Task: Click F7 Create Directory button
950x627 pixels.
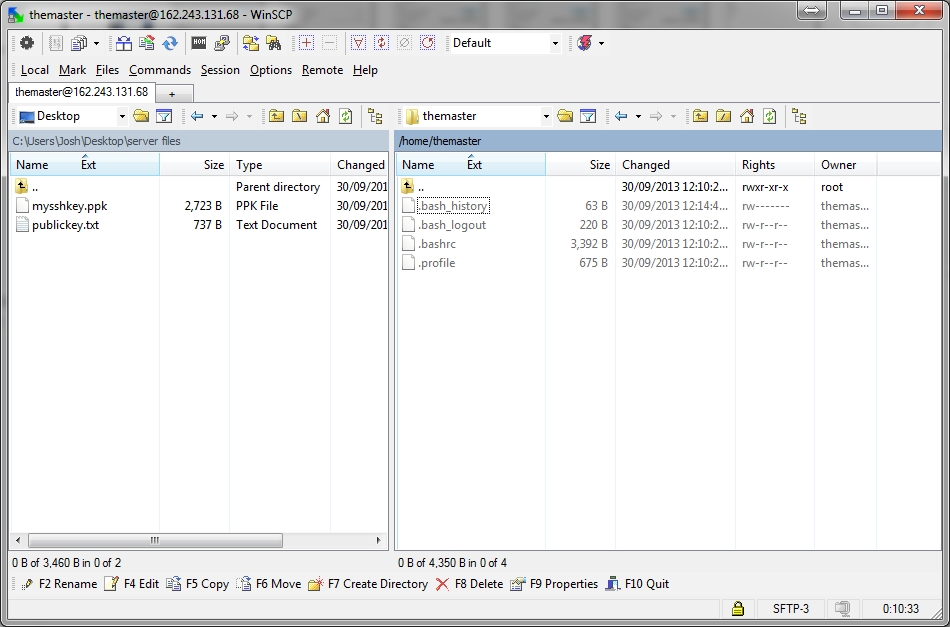Action: 368,584
